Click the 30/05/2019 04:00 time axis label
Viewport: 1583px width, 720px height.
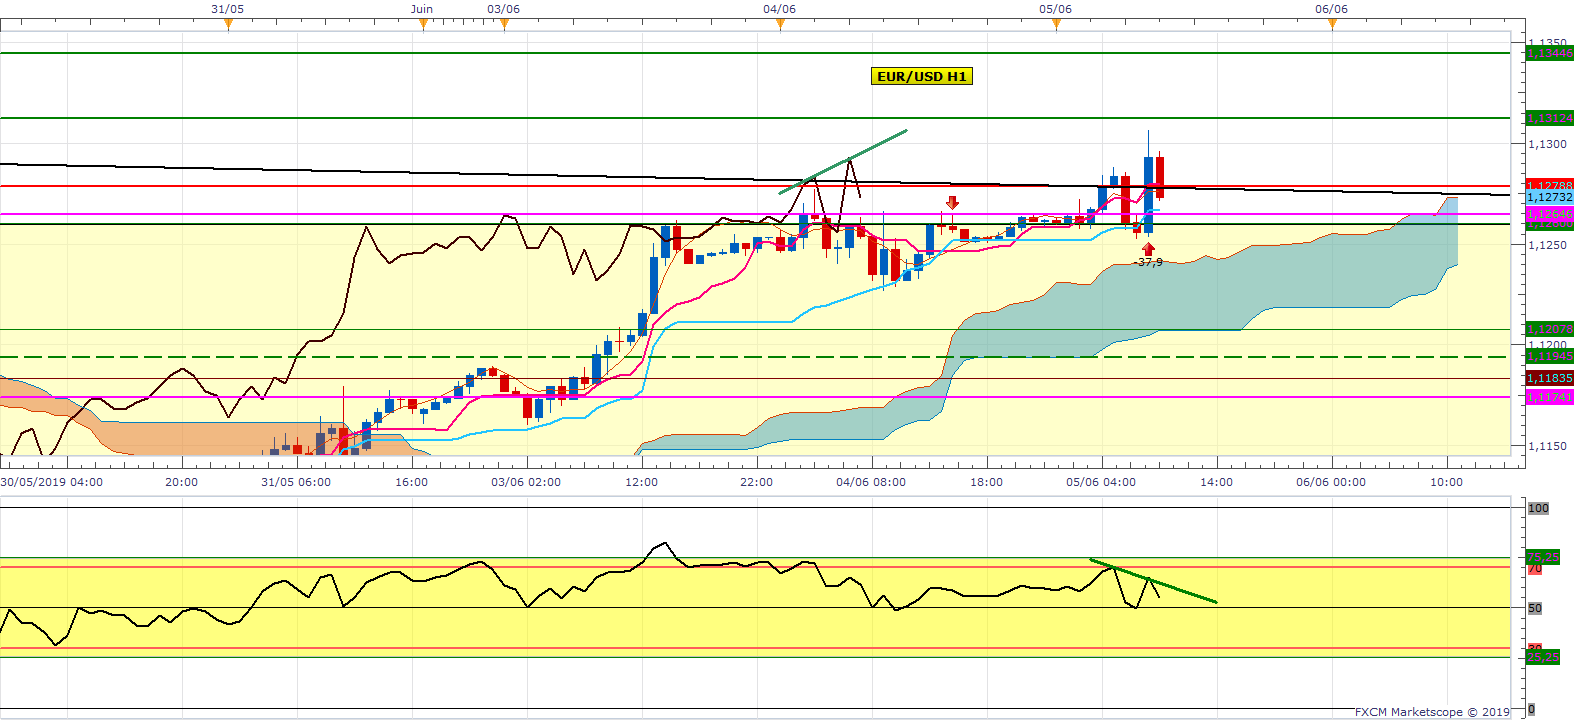coord(52,482)
